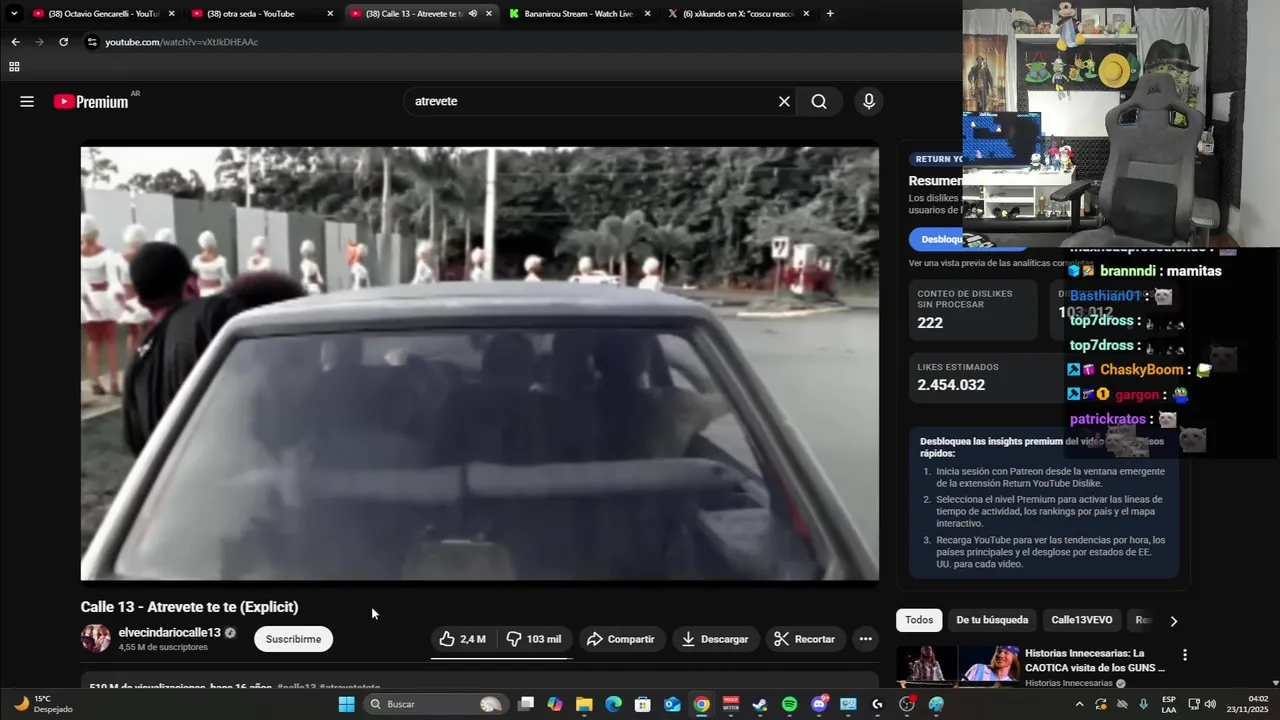Clear the 'atrevete' search text
The width and height of the screenshot is (1280, 720).
784,101
